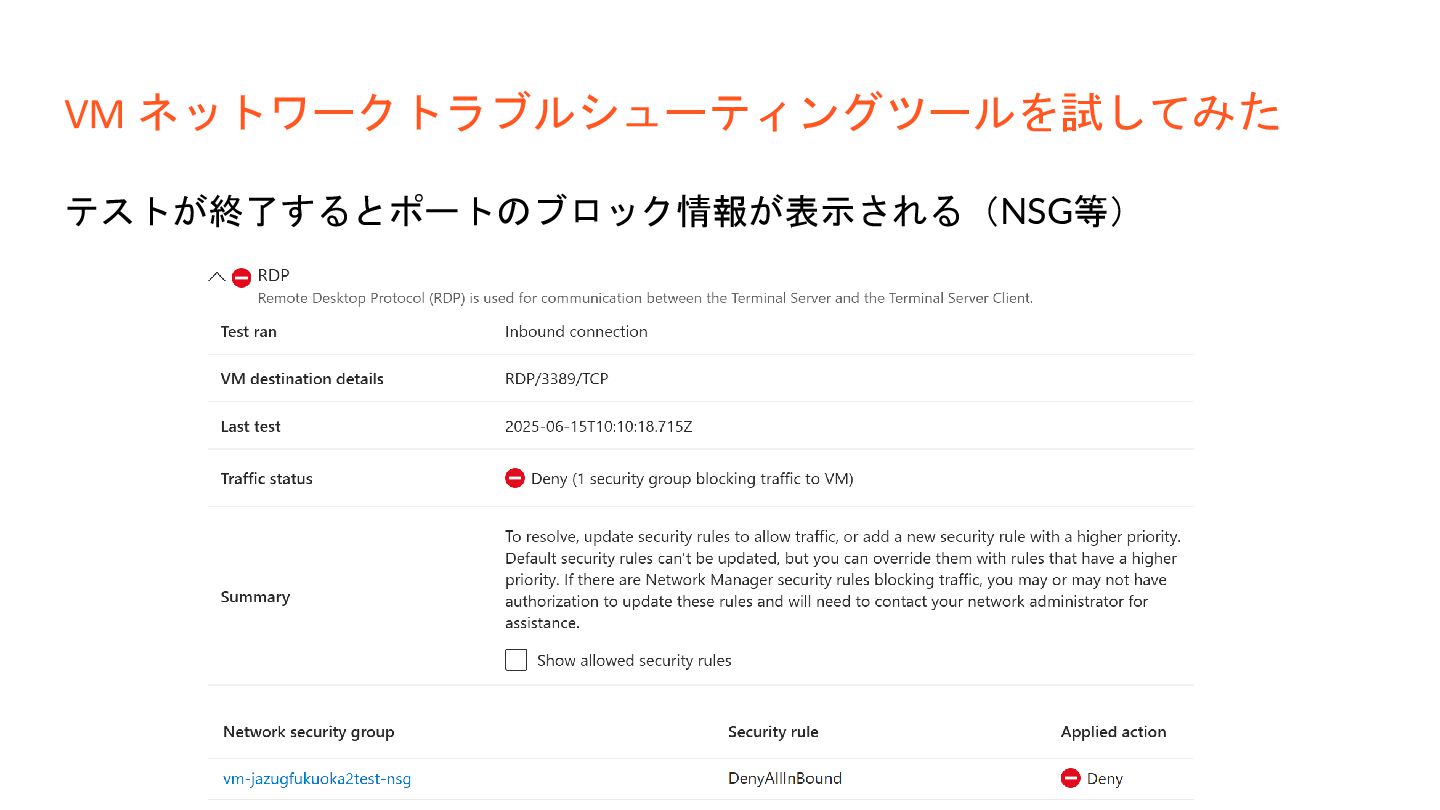This screenshot has width=1440, height=810.
Task: Click the Applied action column header
Action: point(1113,732)
